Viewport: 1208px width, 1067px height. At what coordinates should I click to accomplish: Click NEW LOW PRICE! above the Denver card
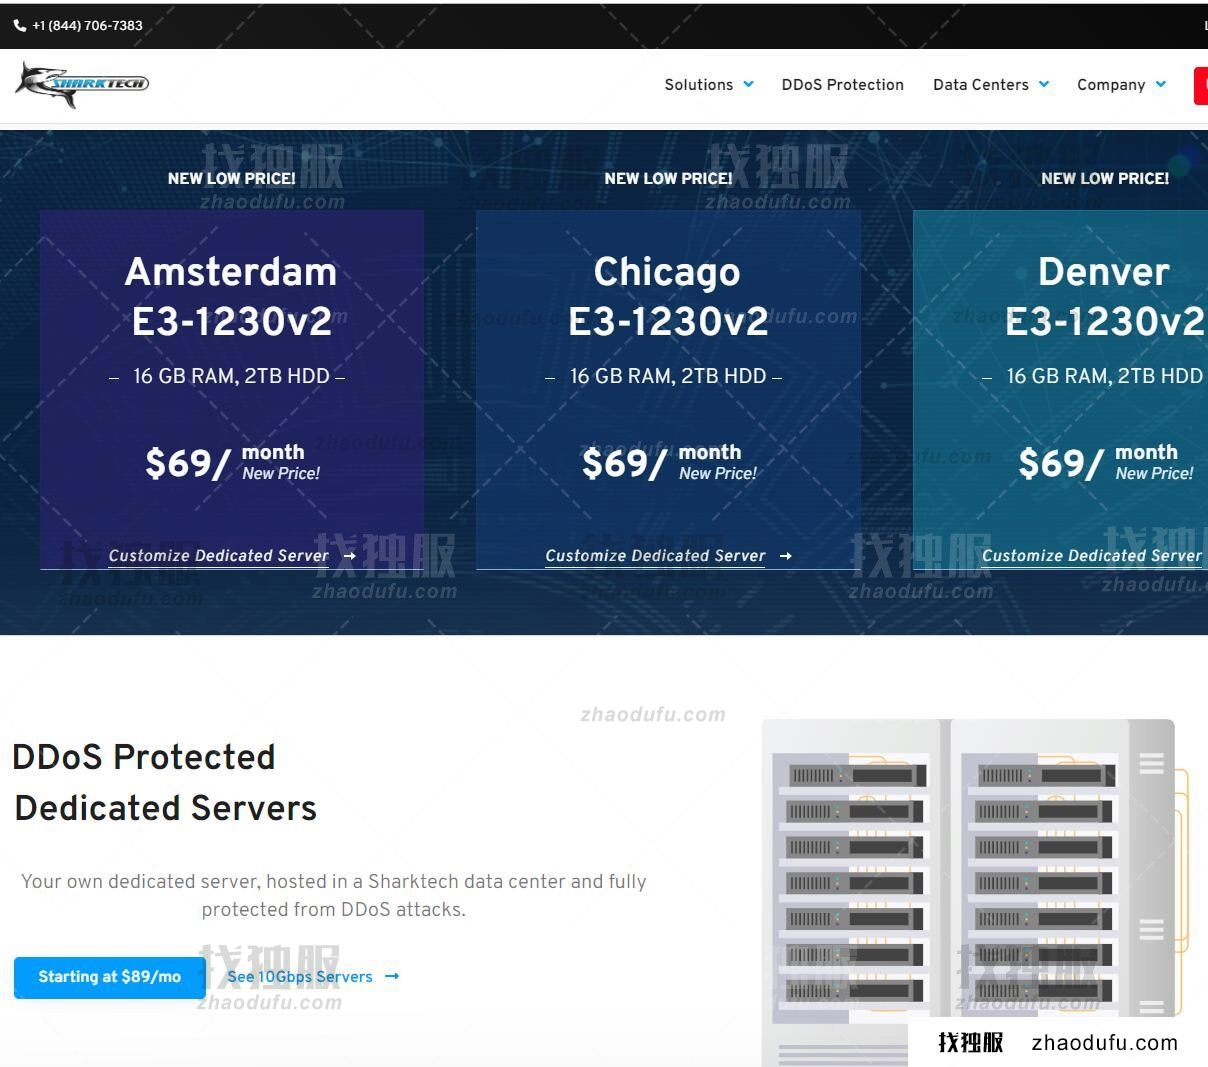(x=1105, y=179)
